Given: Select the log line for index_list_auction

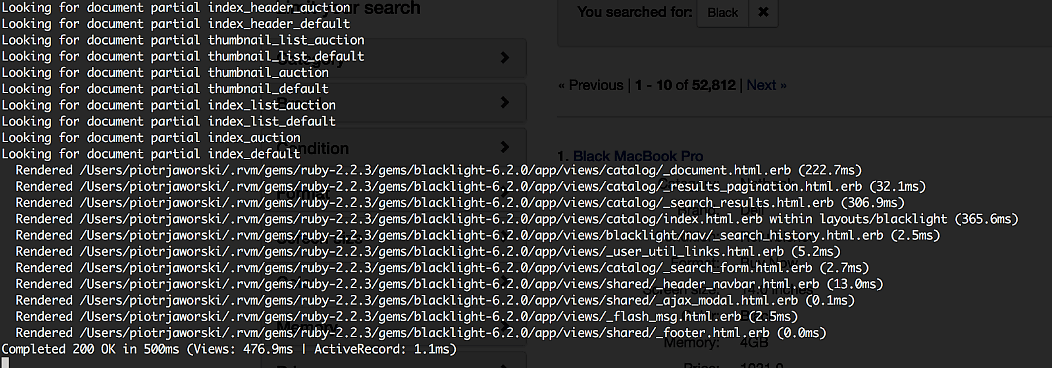Looking at the screenshot, I should [168, 105].
